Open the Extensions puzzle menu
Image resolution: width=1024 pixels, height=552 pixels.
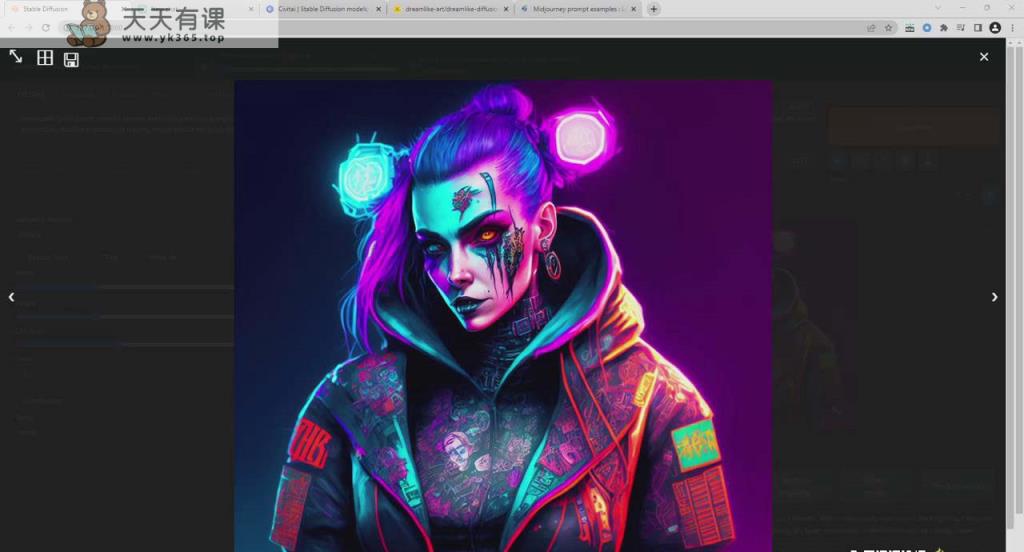point(944,27)
